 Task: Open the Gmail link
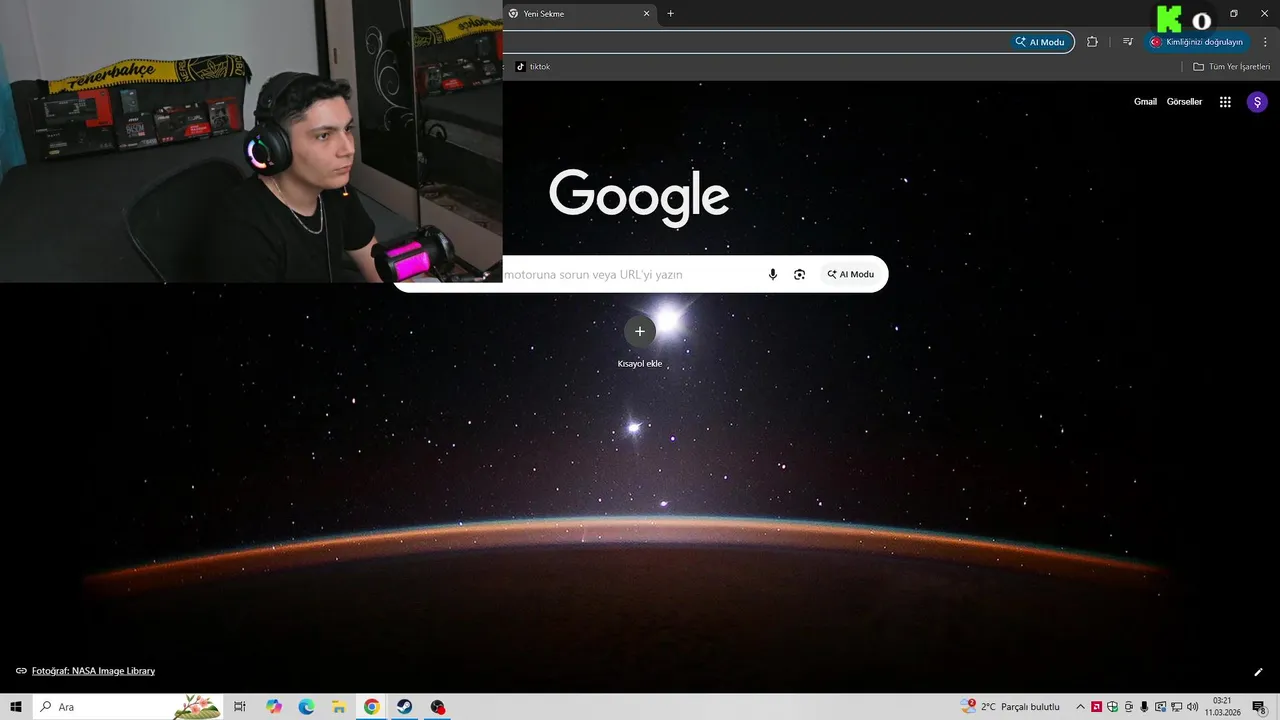coord(1145,102)
